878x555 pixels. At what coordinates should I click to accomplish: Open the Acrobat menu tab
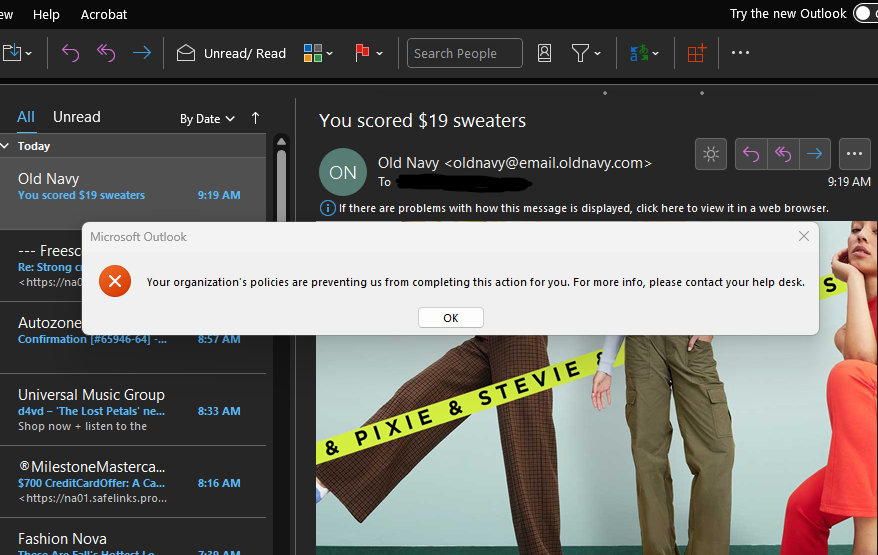coord(104,14)
